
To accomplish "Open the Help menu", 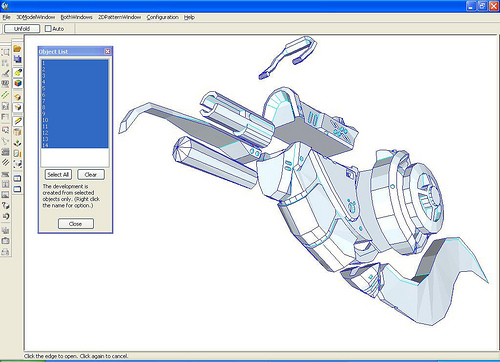I will point(189,17).
